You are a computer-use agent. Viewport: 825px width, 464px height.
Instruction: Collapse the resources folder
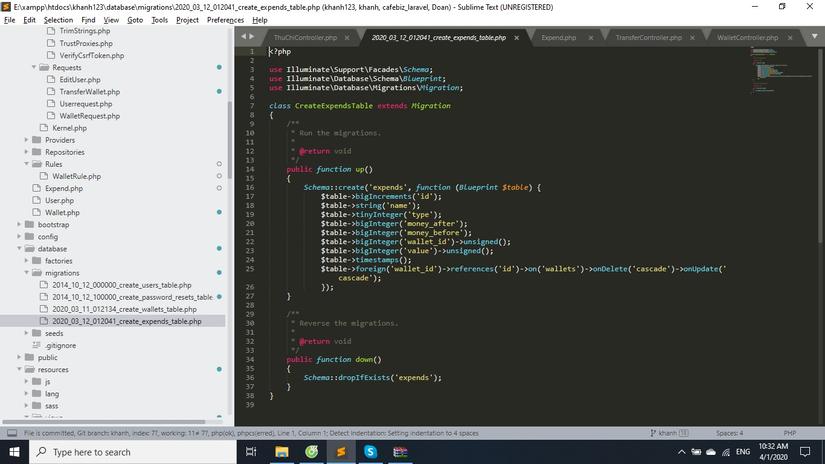(19, 370)
